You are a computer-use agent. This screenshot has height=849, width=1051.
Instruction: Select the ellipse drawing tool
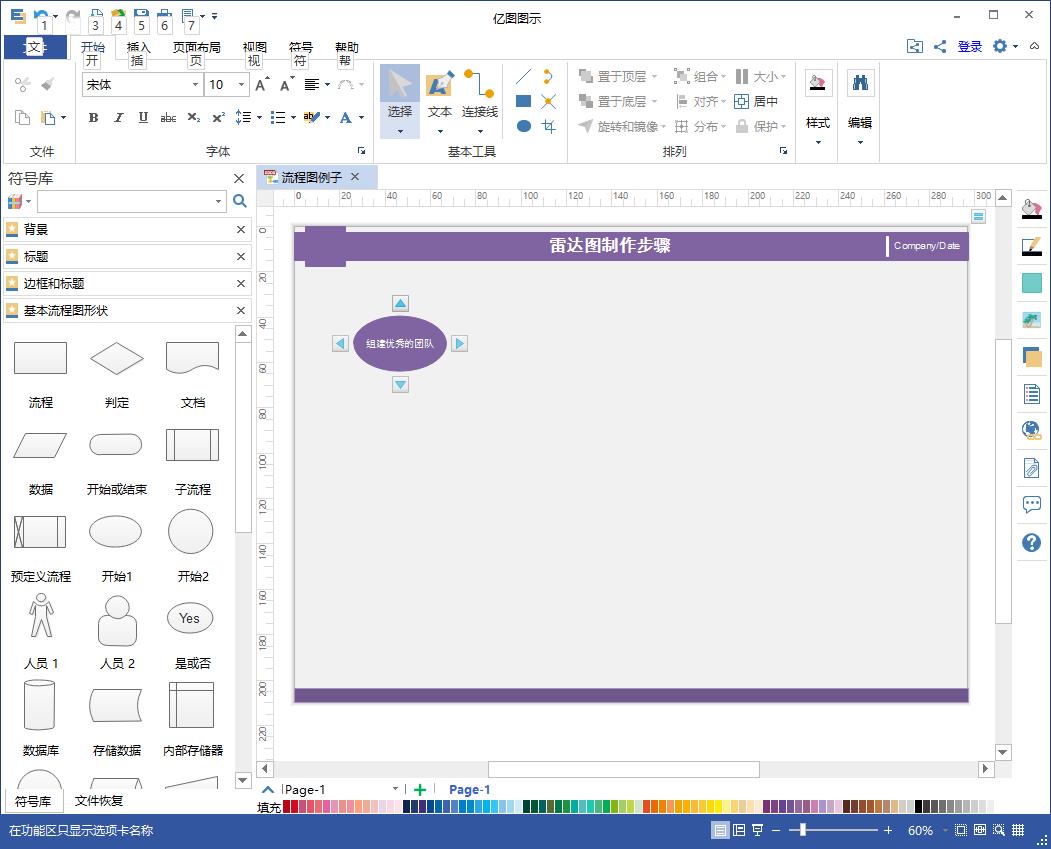click(523, 126)
